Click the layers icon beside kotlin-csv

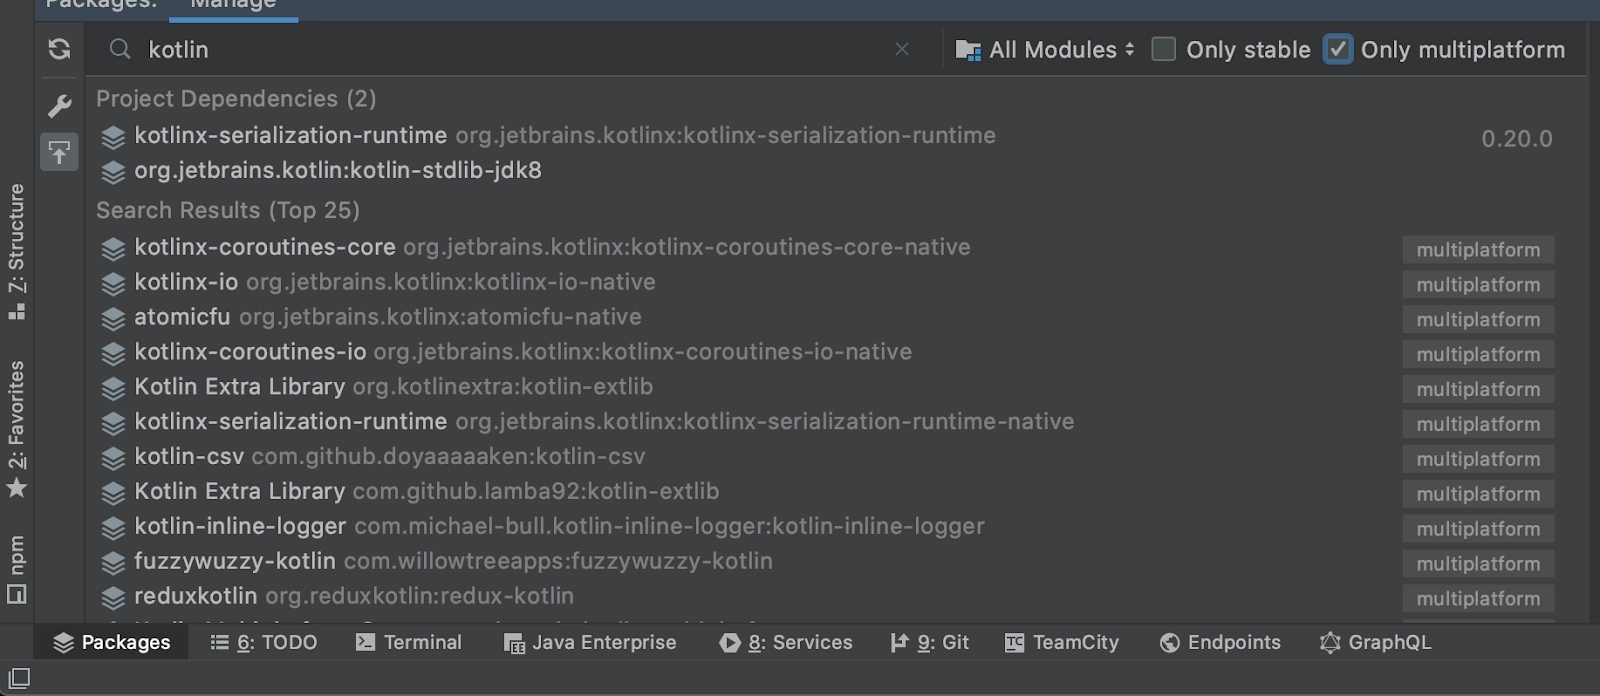click(x=113, y=459)
